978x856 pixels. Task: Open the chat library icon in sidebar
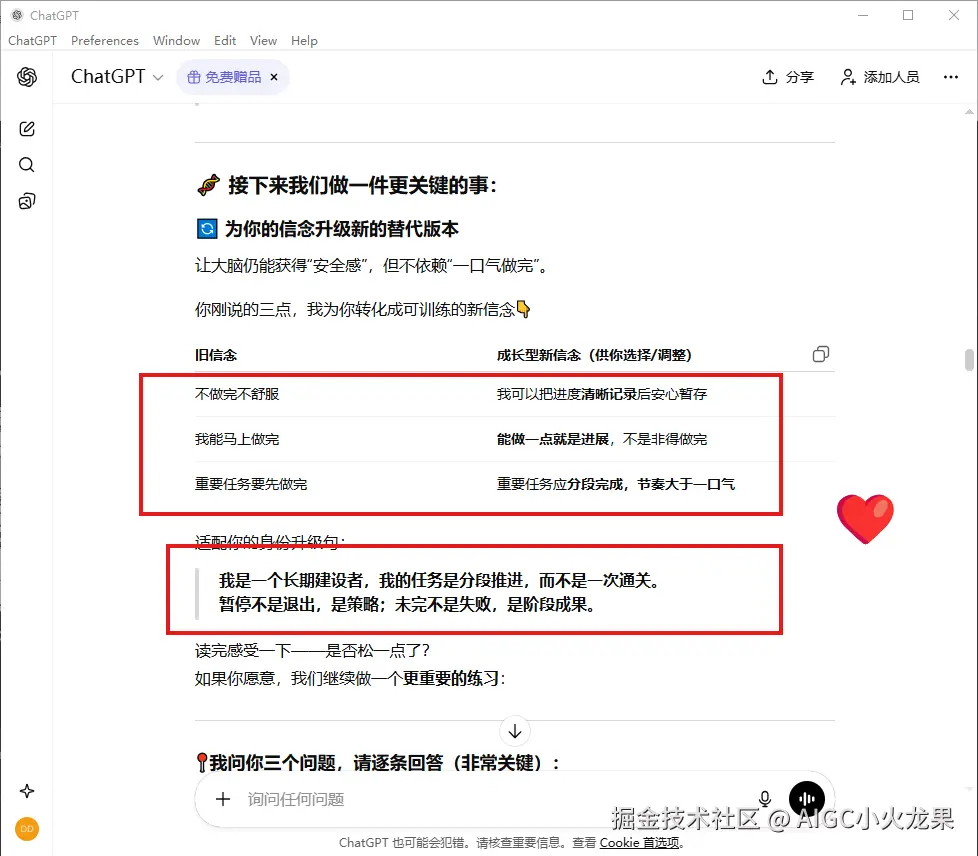[x=27, y=200]
